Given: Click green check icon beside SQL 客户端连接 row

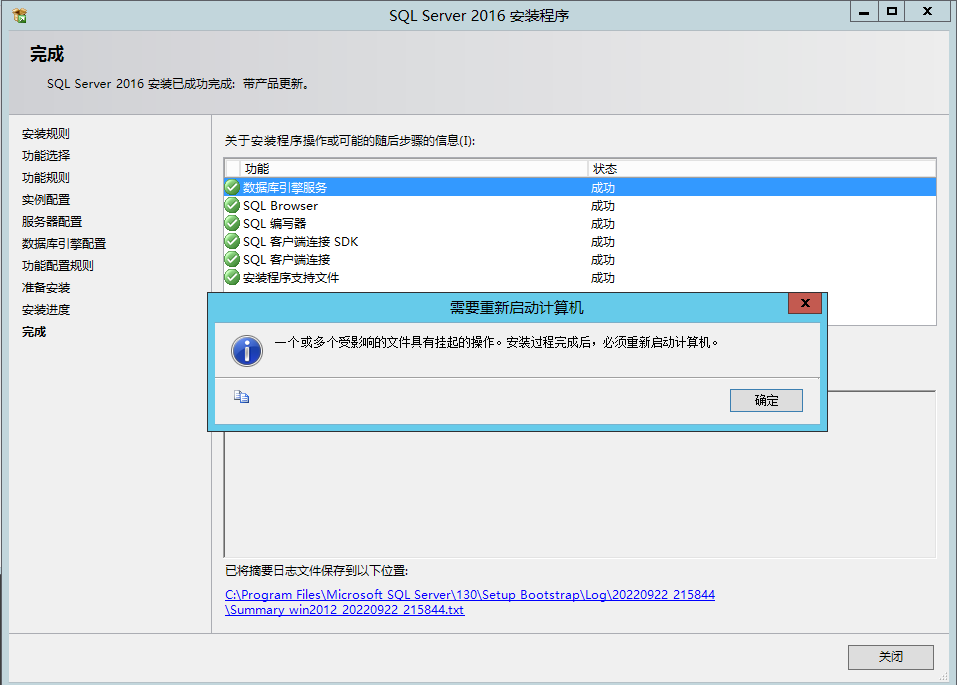Looking at the screenshot, I should pos(232,259).
